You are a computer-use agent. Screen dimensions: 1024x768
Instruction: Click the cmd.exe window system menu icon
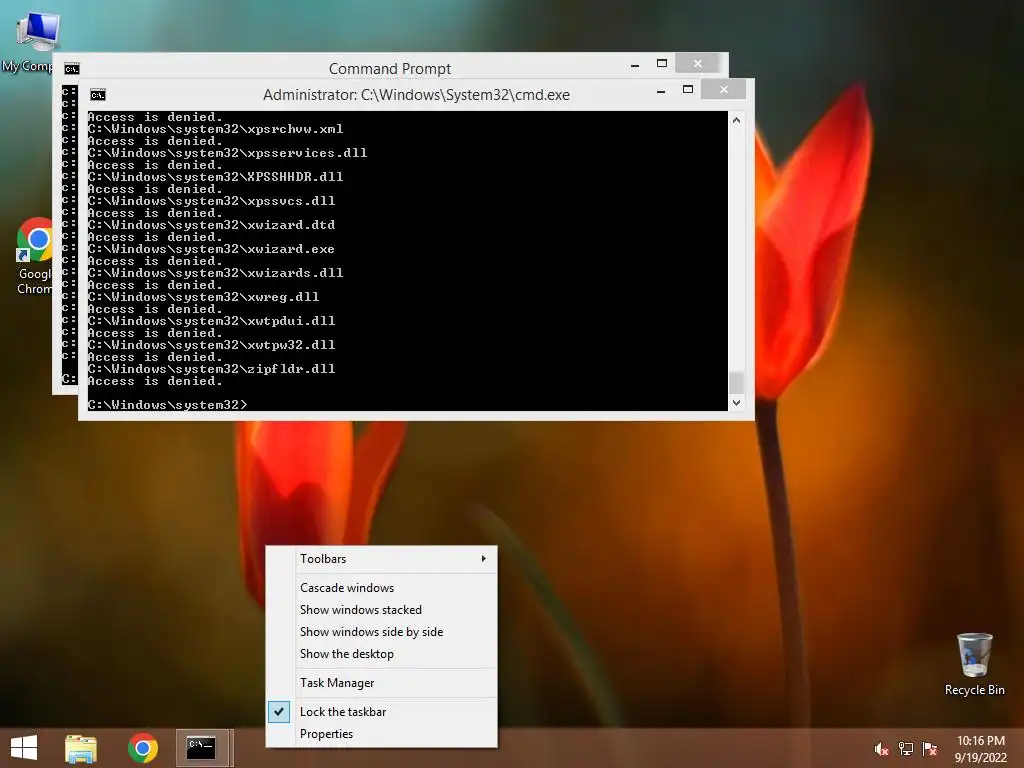(x=98, y=95)
